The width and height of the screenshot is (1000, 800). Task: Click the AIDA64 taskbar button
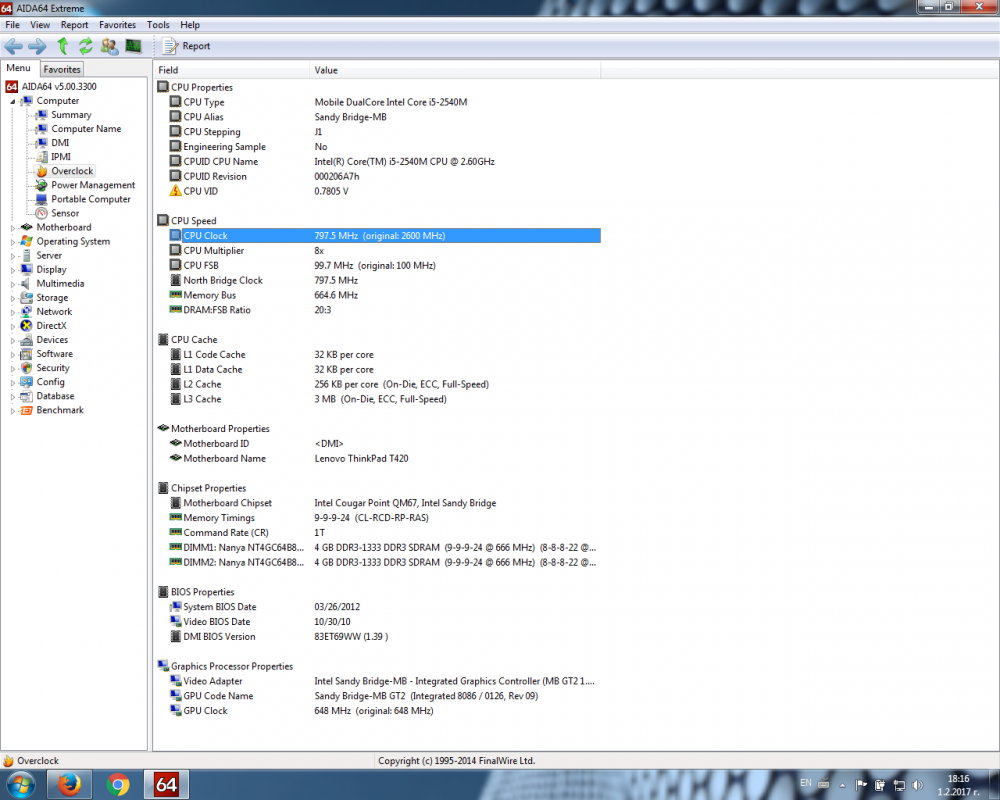pos(166,784)
